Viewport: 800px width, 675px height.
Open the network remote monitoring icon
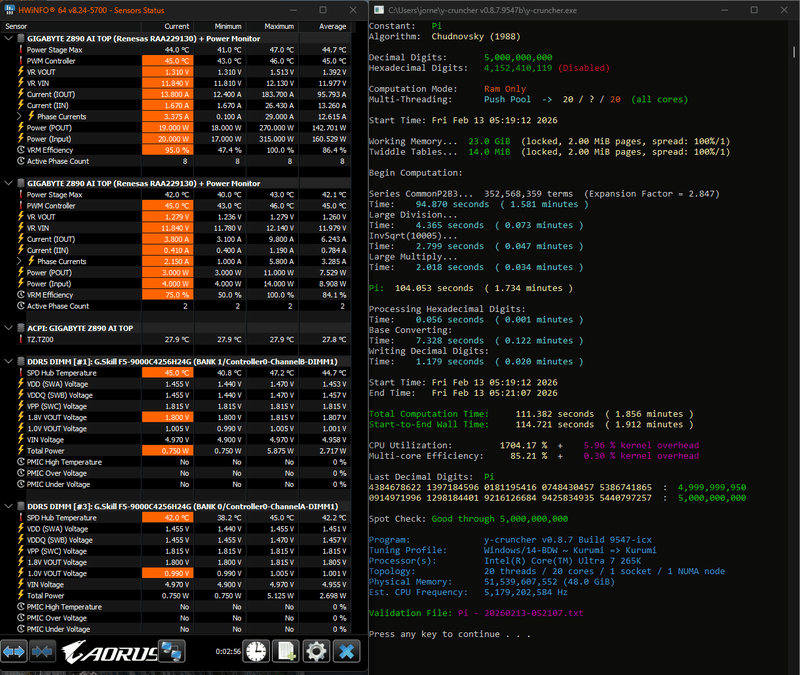pyautogui.click(x=173, y=651)
